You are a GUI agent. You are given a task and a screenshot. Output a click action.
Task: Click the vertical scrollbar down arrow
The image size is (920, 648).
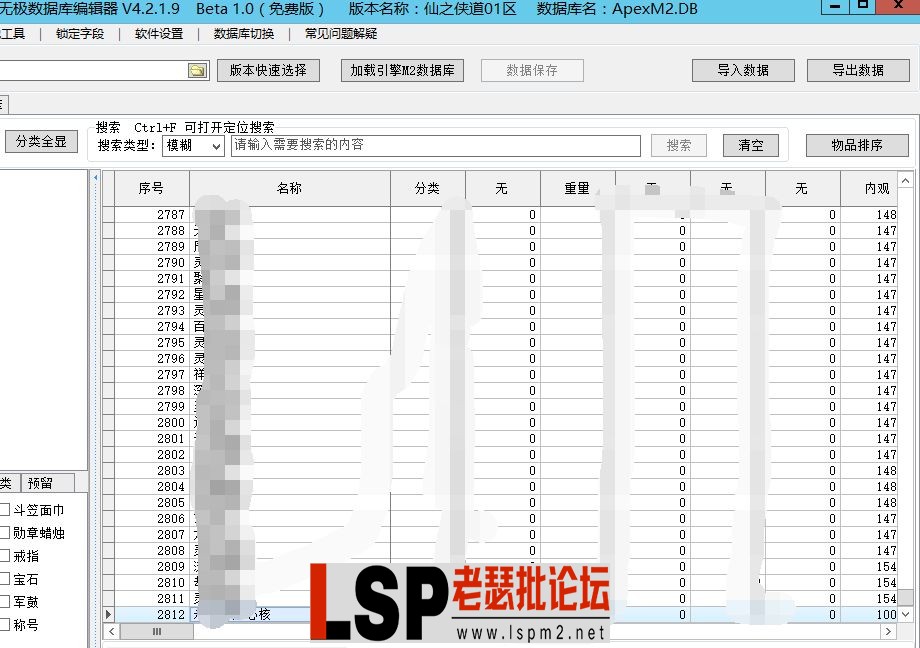[905, 614]
